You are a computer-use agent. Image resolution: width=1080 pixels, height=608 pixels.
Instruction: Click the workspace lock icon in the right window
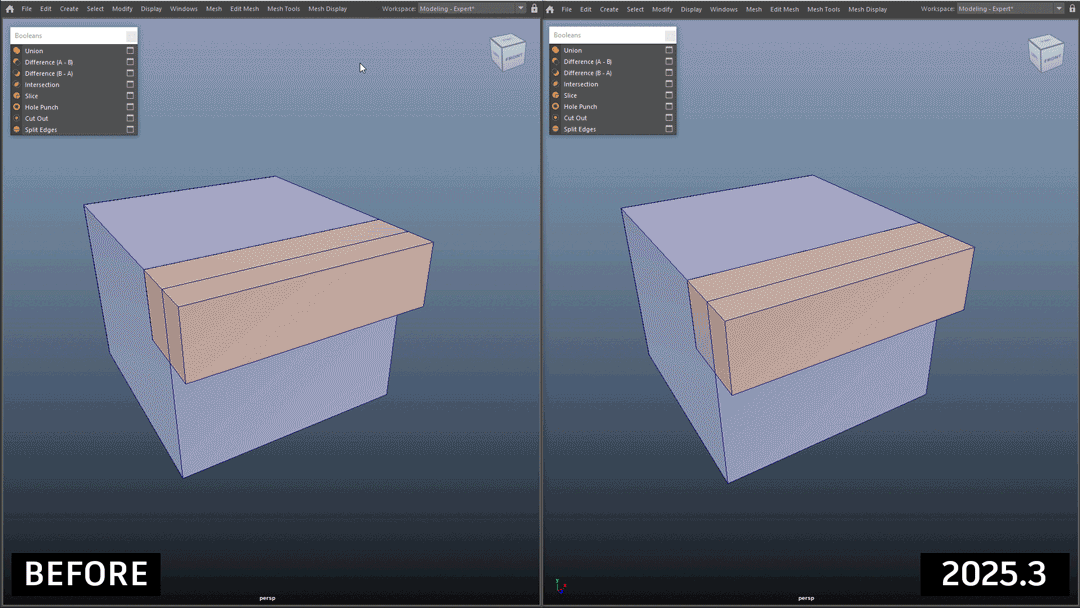point(1072,9)
